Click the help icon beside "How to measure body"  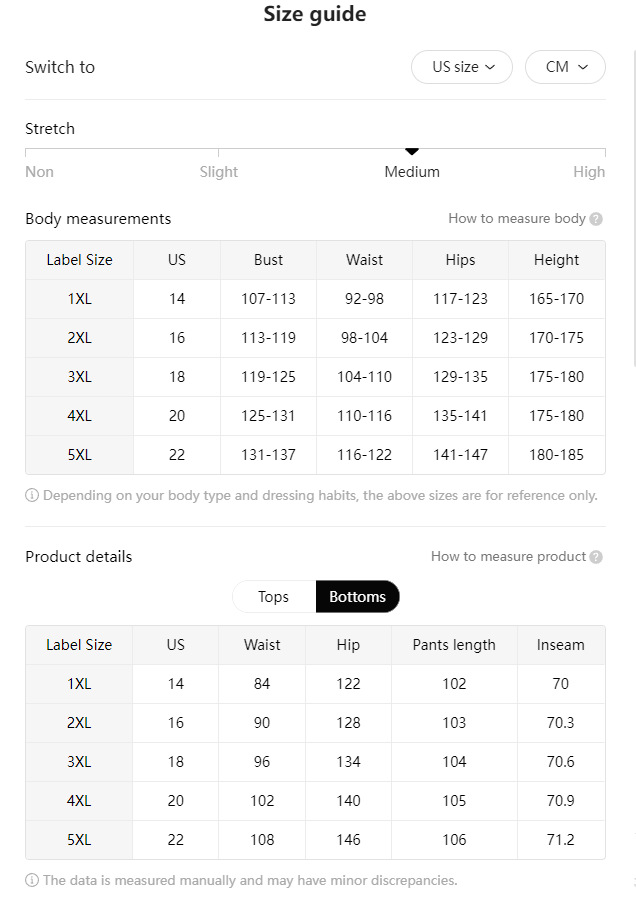pyautogui.click(x=596, y=219)
